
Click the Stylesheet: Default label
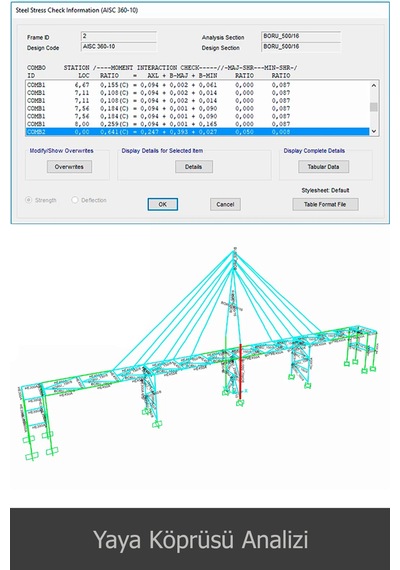pos(325,190)
